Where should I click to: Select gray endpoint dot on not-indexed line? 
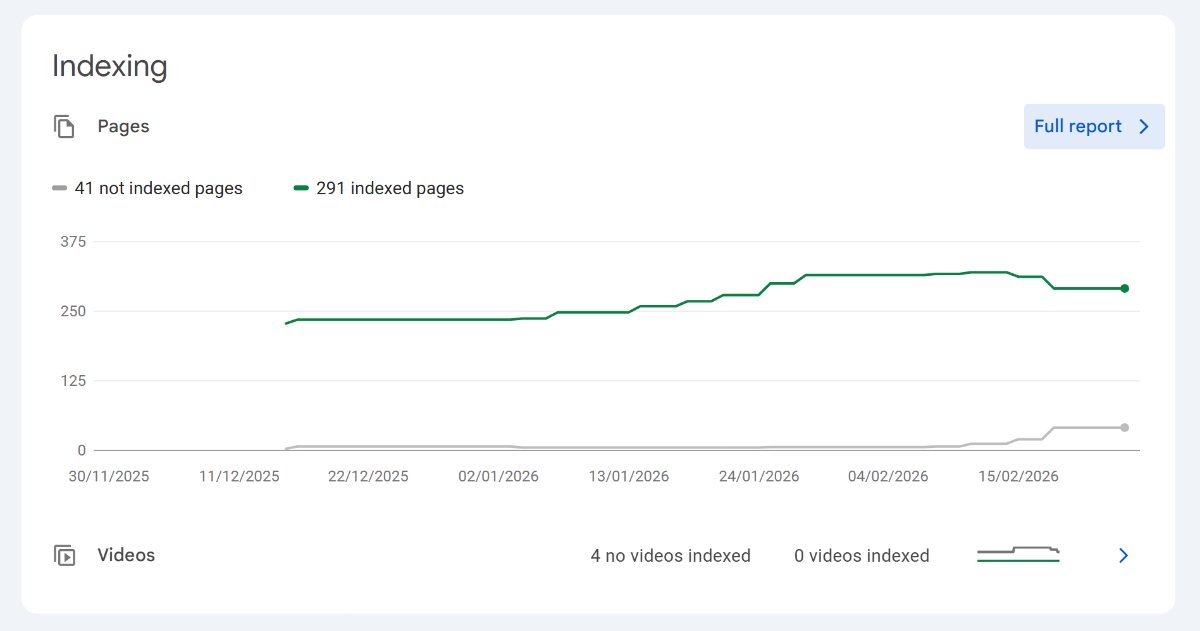coord(1124,427)
